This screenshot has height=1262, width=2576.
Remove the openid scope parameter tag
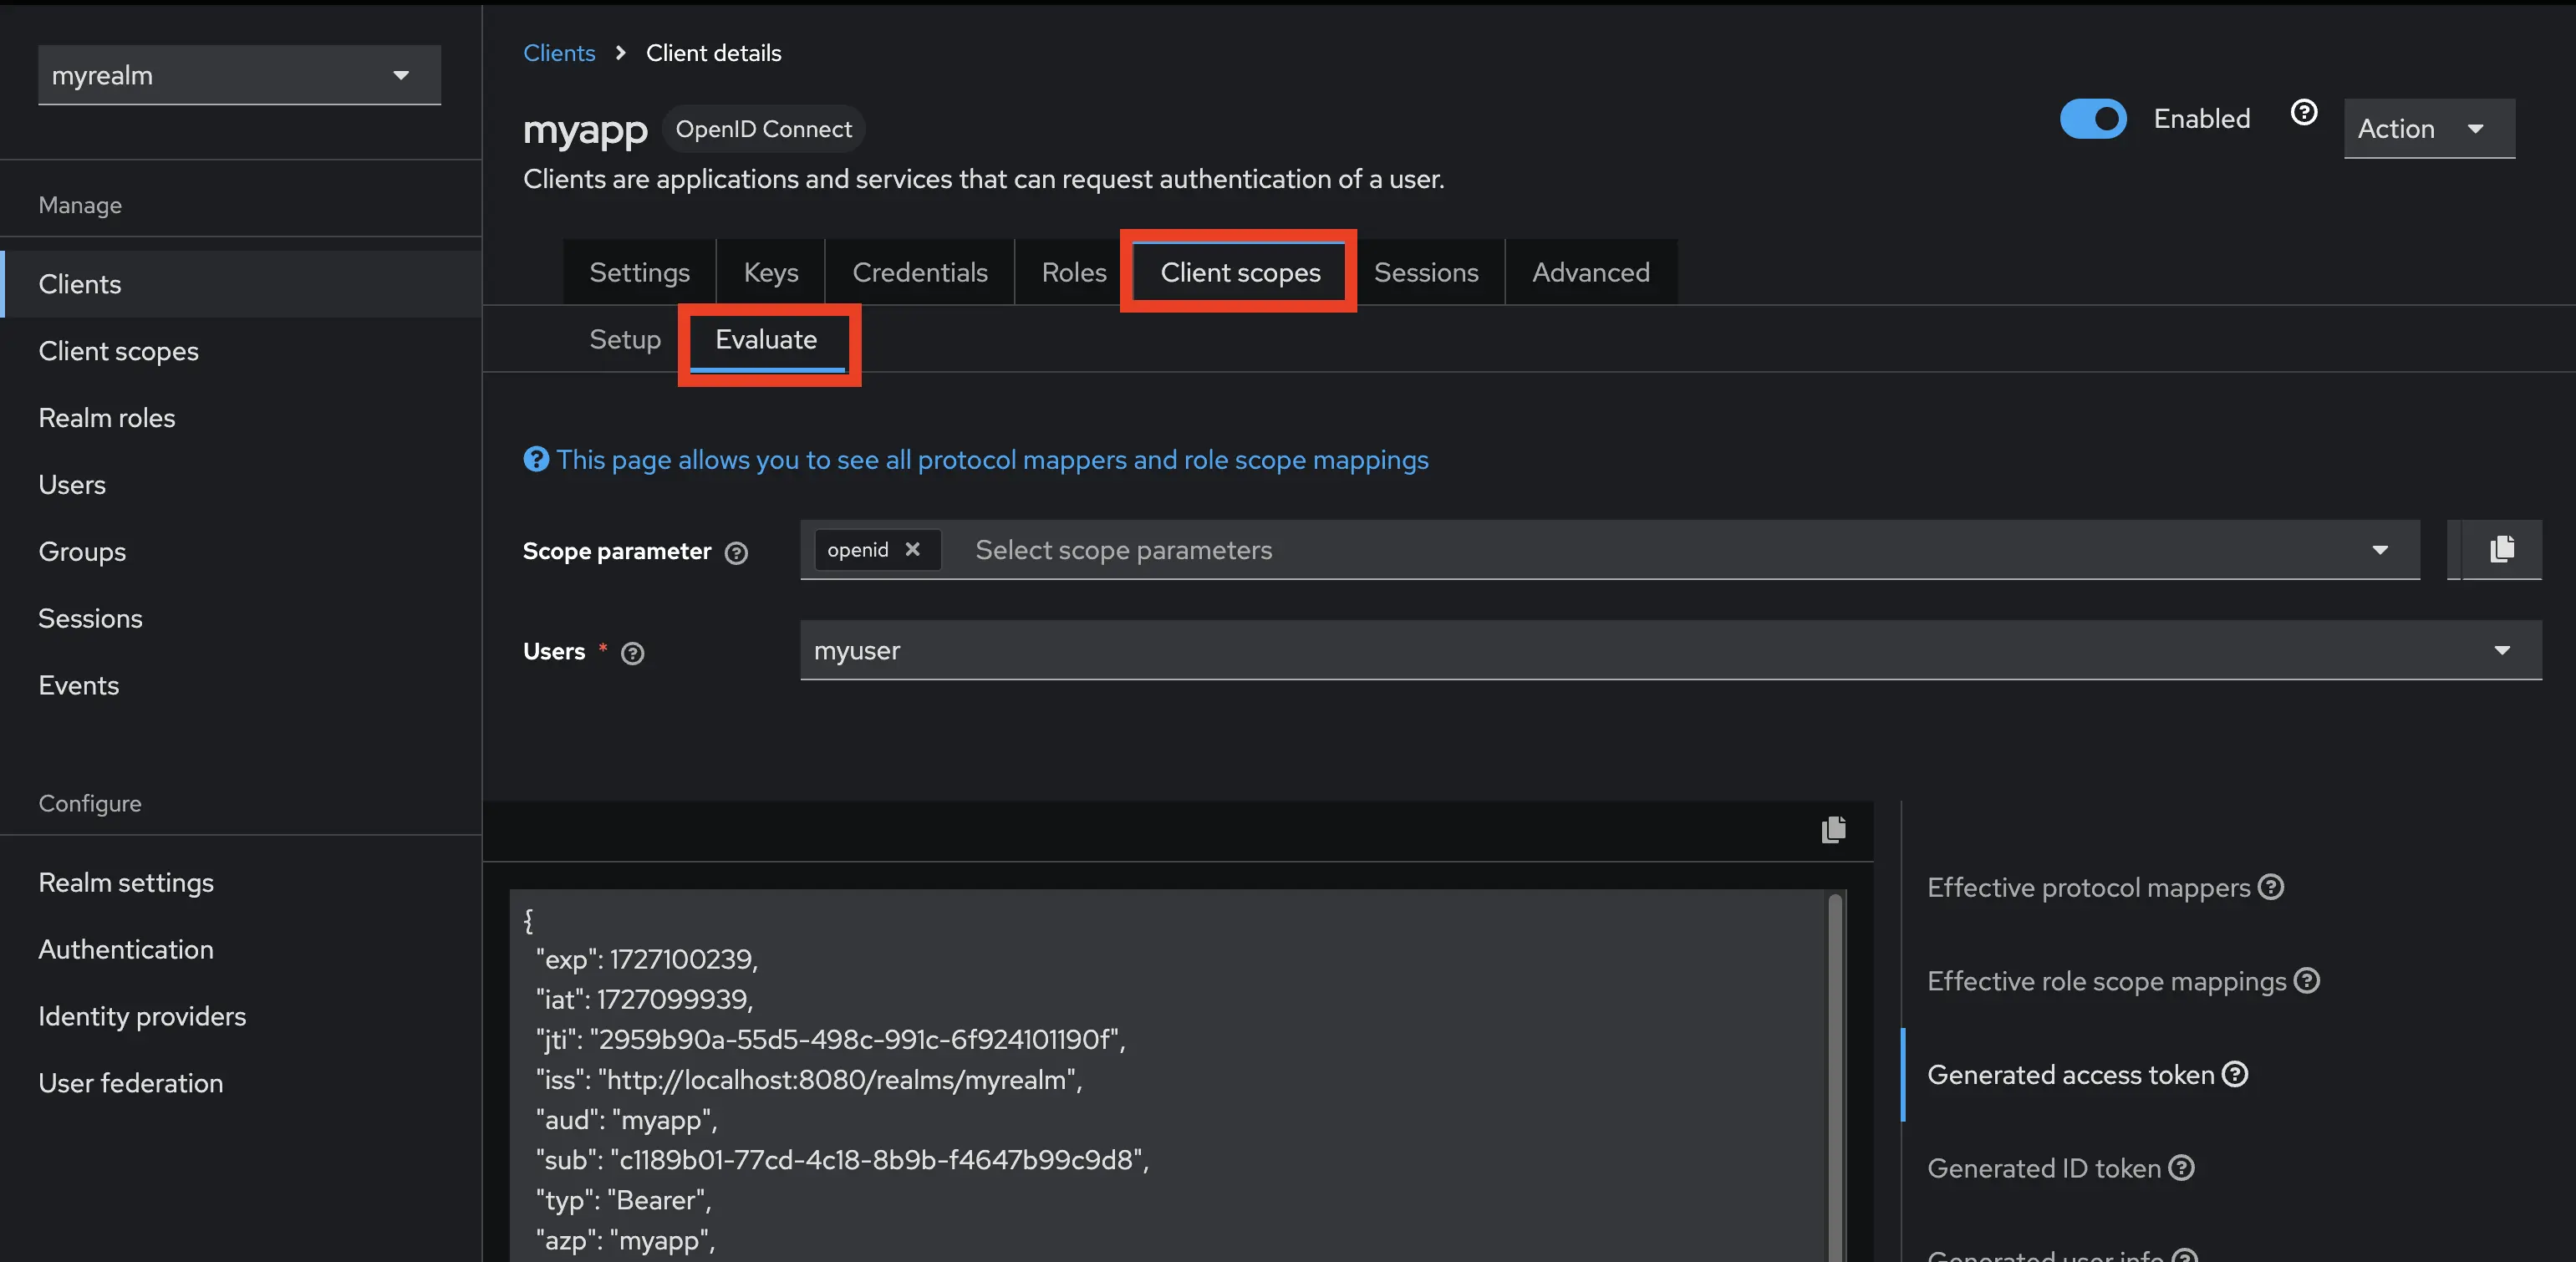(x=915, y=549)
